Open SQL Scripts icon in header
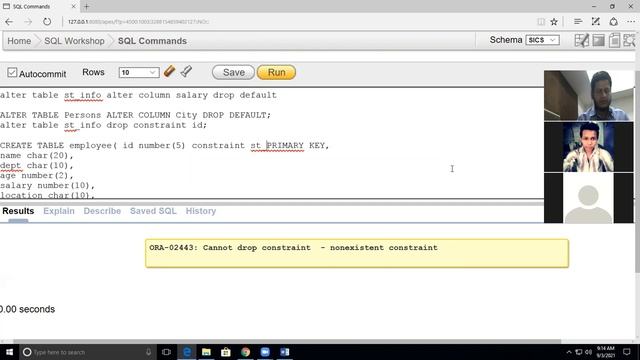The image size is (640, 360). 614,40
